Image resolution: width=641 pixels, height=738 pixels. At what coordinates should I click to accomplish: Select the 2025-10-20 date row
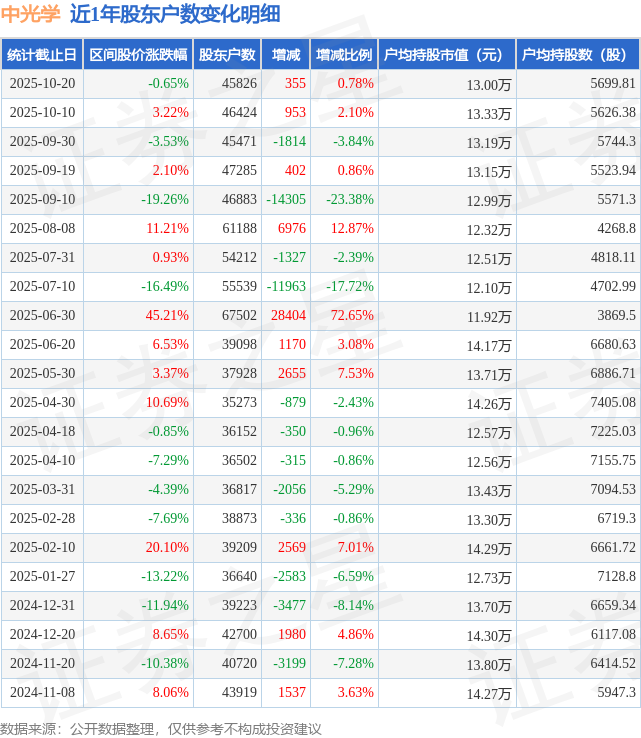pyautogui.click(x=42, y=84)
